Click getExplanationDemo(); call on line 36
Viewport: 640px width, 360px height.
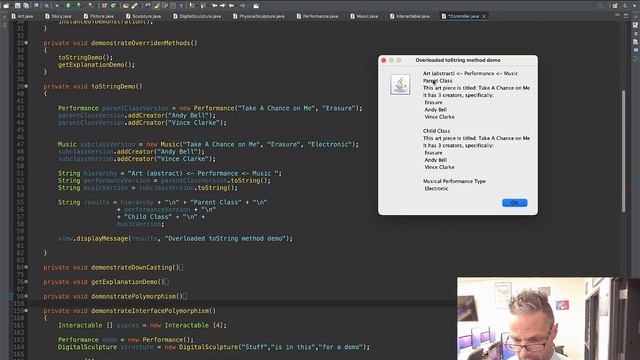click(96, 65)
